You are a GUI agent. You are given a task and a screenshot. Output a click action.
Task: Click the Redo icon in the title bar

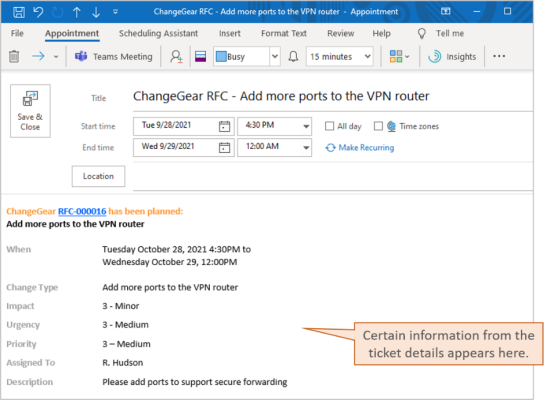point(57,12)
